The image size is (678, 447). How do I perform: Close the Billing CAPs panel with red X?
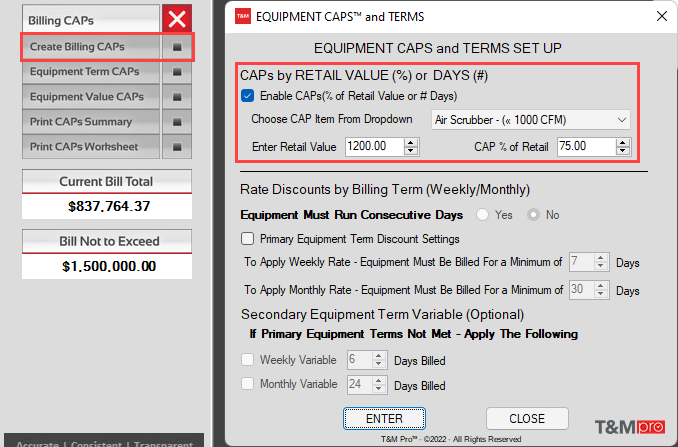(177, 19)
